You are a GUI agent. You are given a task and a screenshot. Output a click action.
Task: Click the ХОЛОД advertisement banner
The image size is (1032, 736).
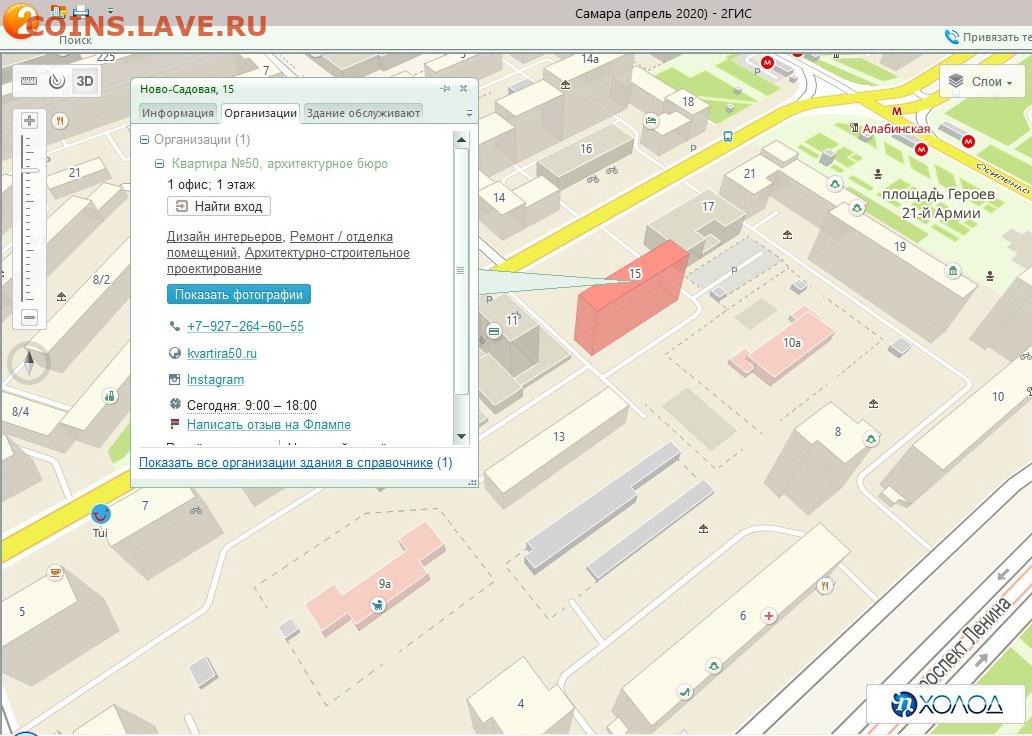pos(948,704)
